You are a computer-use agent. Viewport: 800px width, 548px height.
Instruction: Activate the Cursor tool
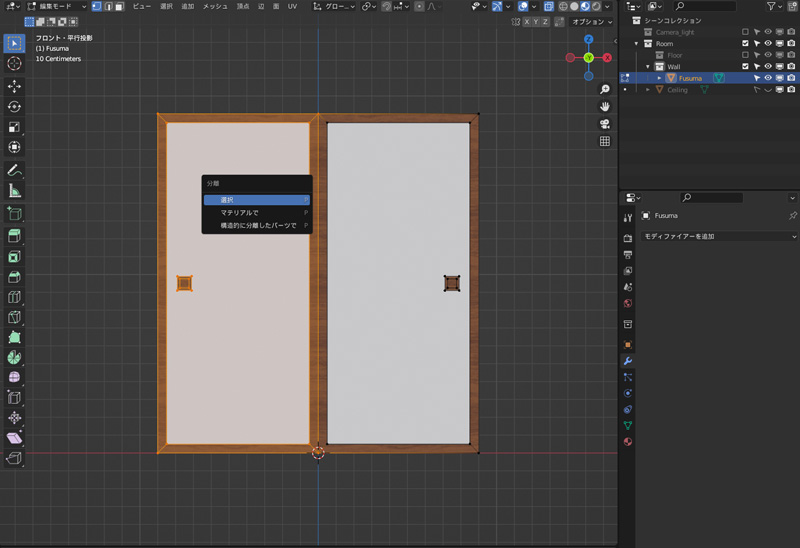point(14,64)
